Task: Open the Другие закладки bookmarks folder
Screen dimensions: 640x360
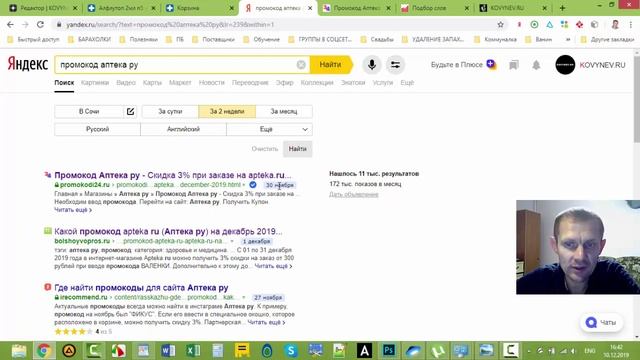Action: pyautogui.click(x=608, y=40)
